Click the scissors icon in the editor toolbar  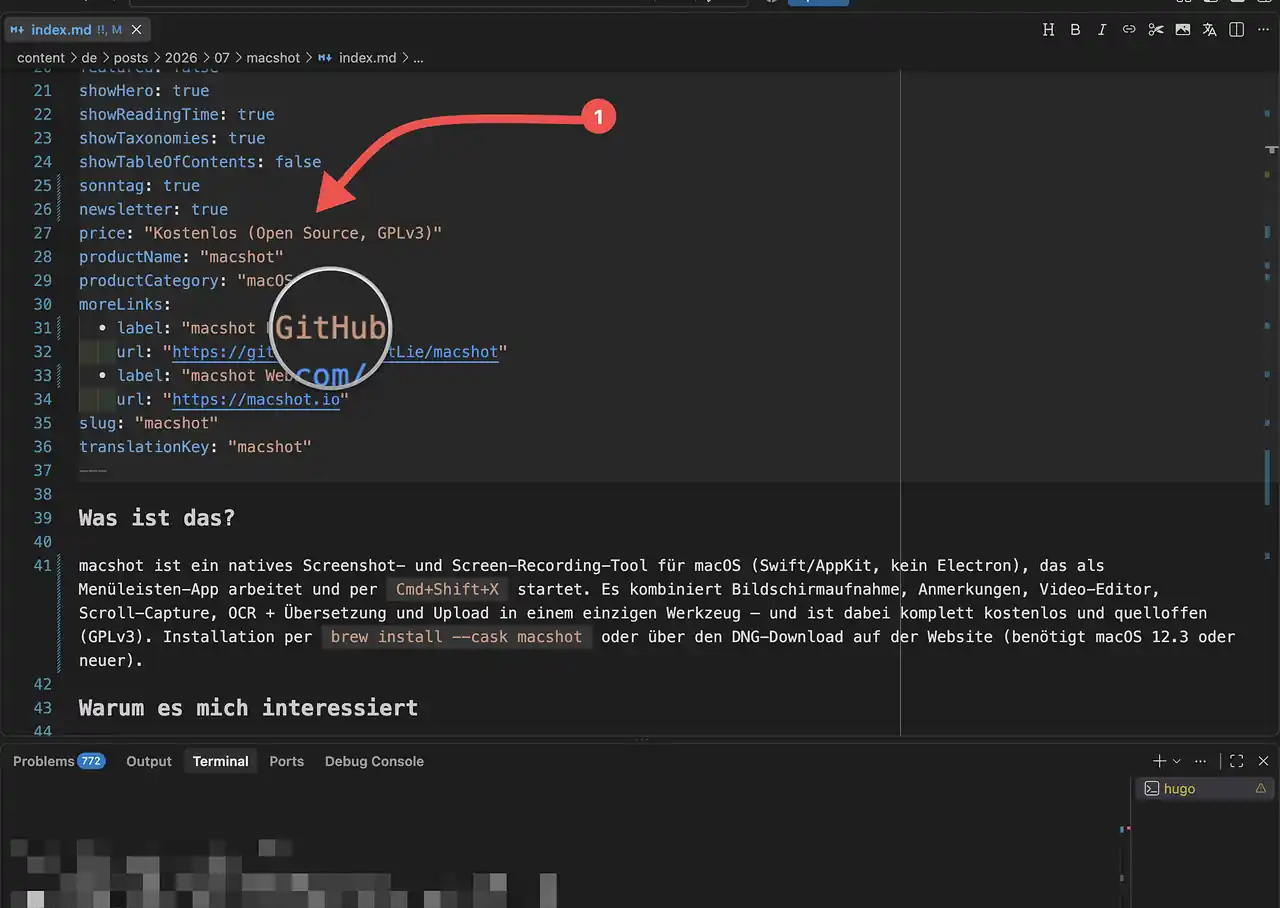point(1156,30)
